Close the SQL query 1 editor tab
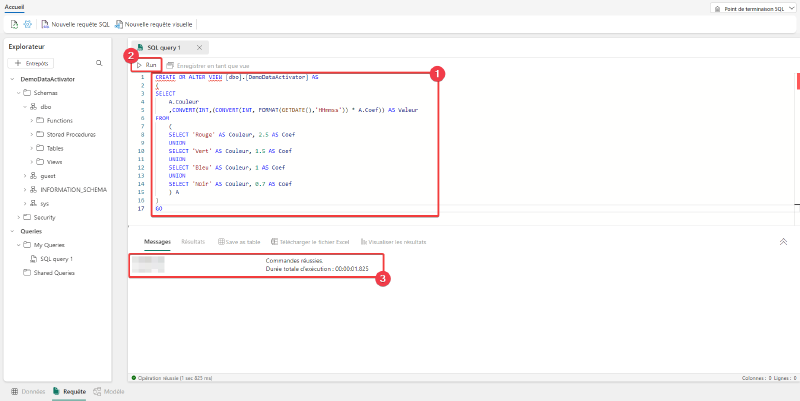This screenshot has height=401, width=800. [199, 47]
